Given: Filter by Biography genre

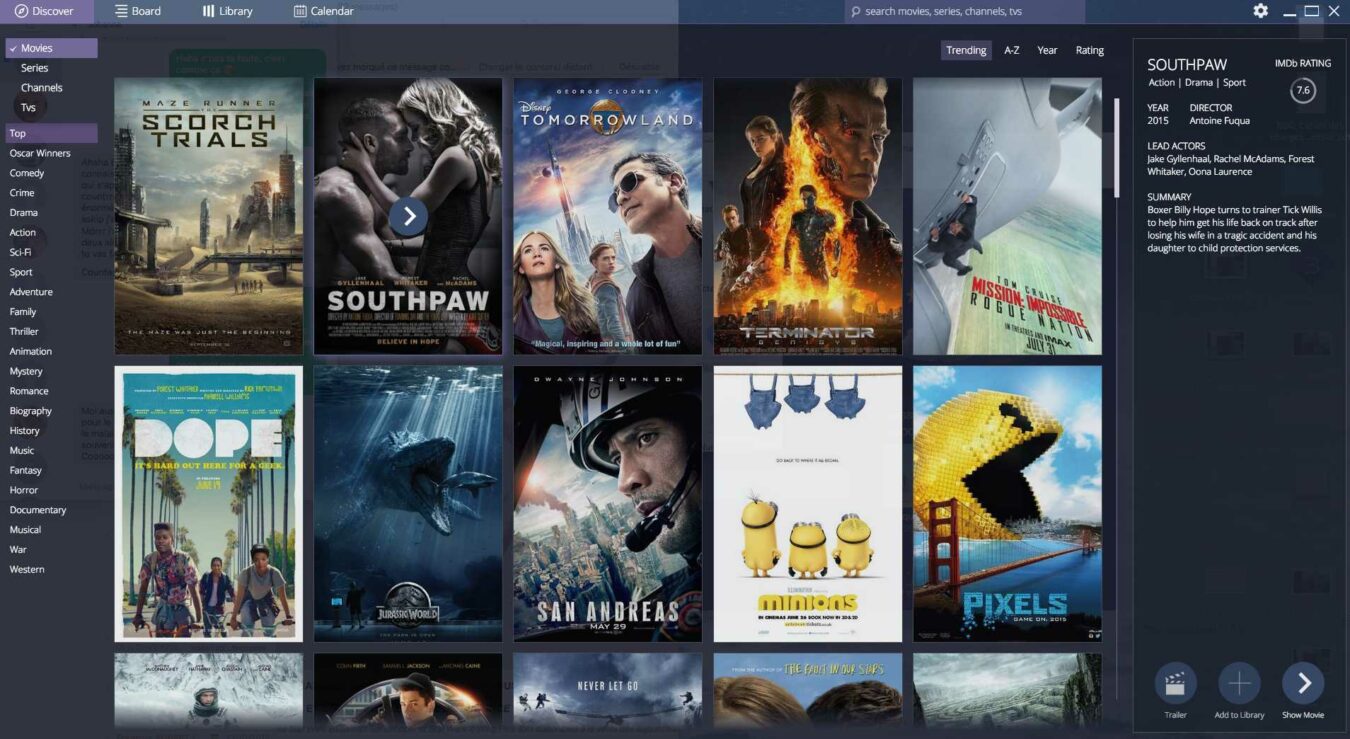Looking at the screenshot, I should point(31,411).
